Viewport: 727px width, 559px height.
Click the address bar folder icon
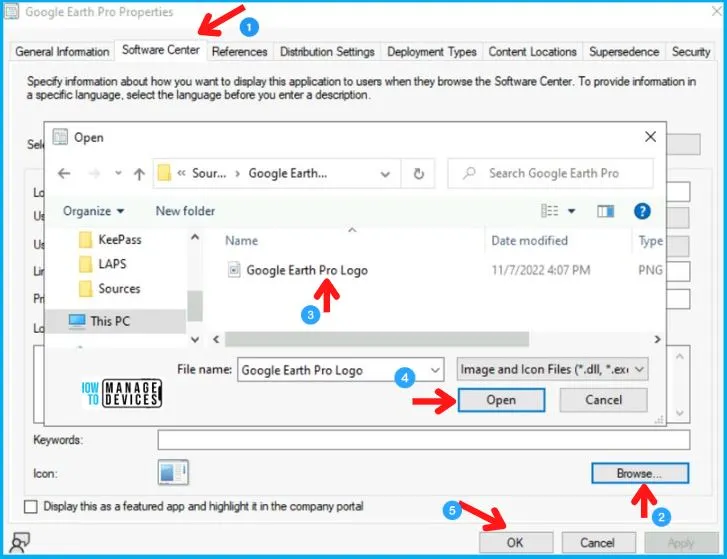pos(164,173)
